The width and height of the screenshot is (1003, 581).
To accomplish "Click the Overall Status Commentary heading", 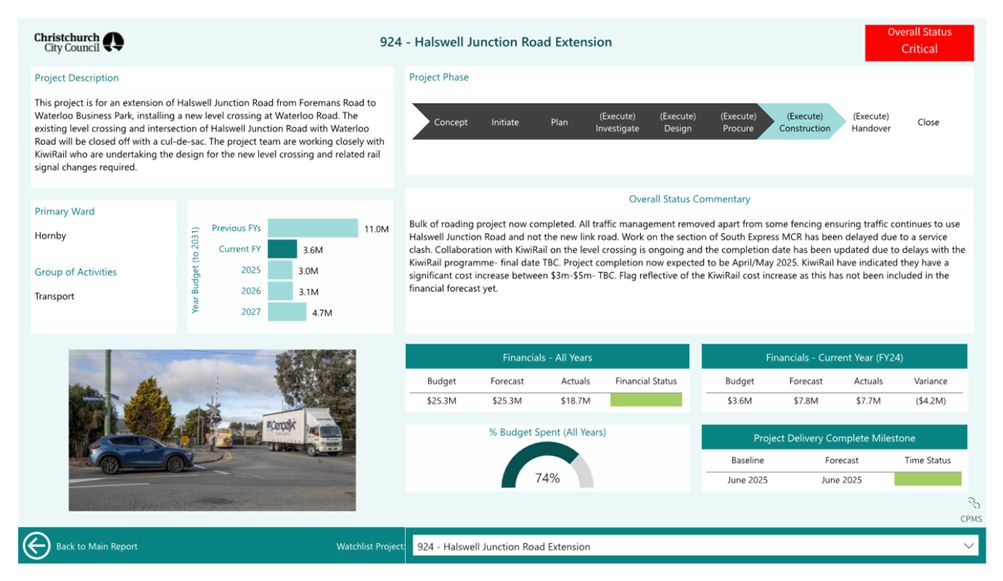I will (x=689, y=199).
